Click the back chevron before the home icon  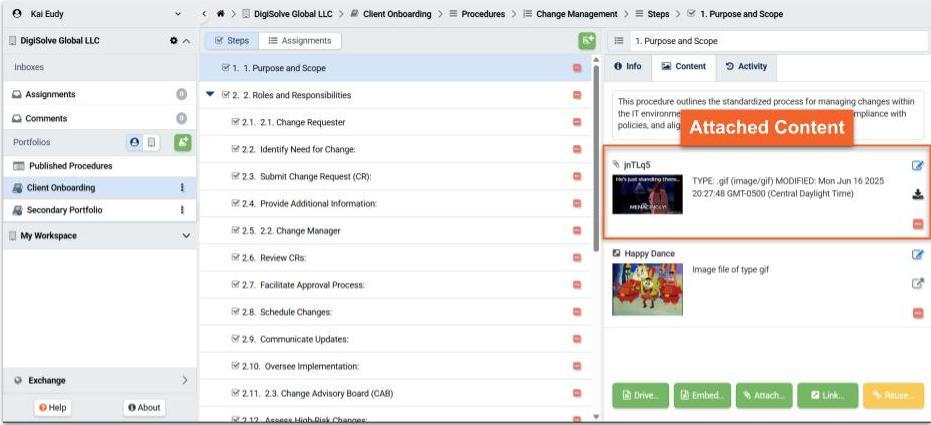coord(204,14)
